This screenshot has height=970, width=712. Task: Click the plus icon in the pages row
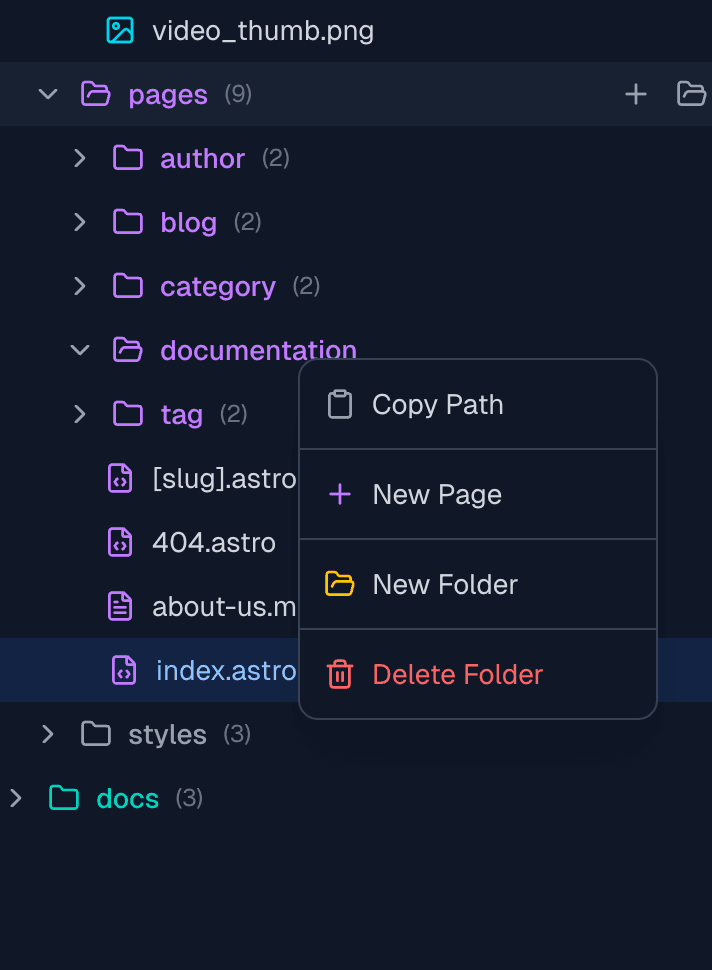pyautogui.click(x=636, y=94)
